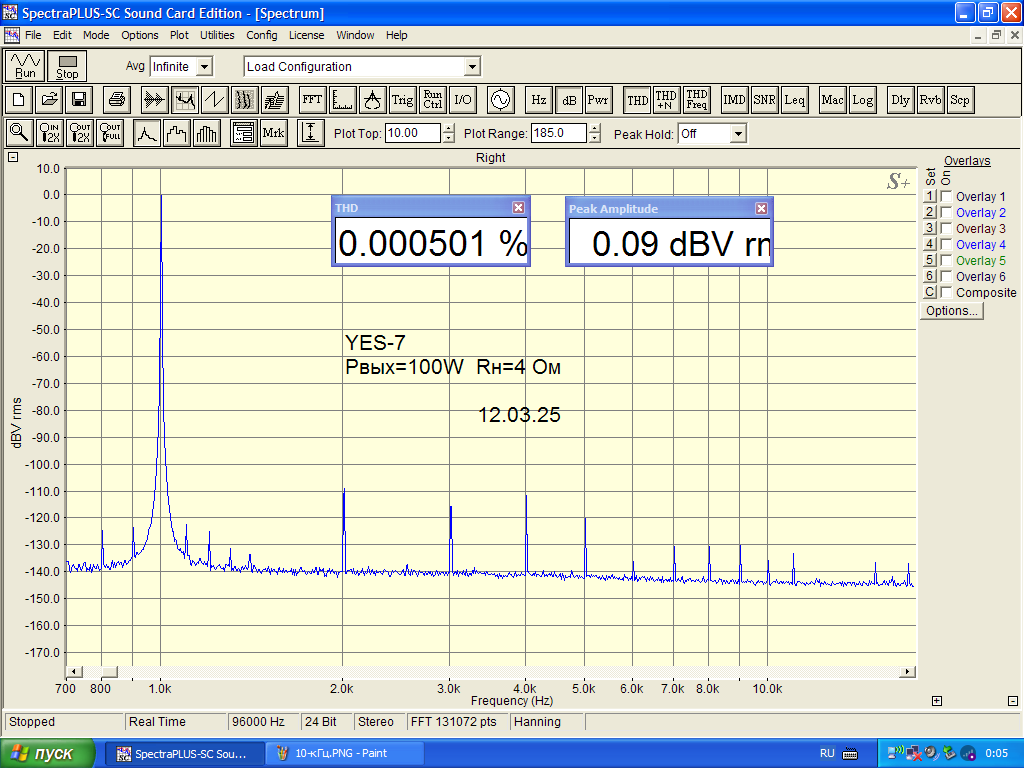Click the SNR measurement toolbar button
The image size is (1024, 768).
pyautogui.click(x=765, y=100)
